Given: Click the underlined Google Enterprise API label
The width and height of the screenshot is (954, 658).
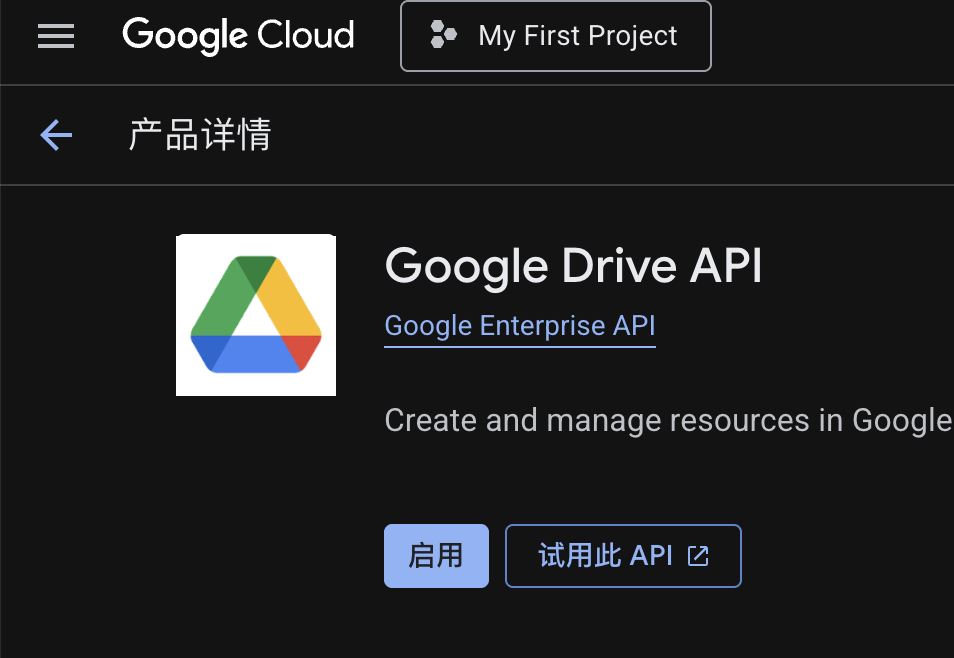Looking at the screenshot, I should 519,325.
